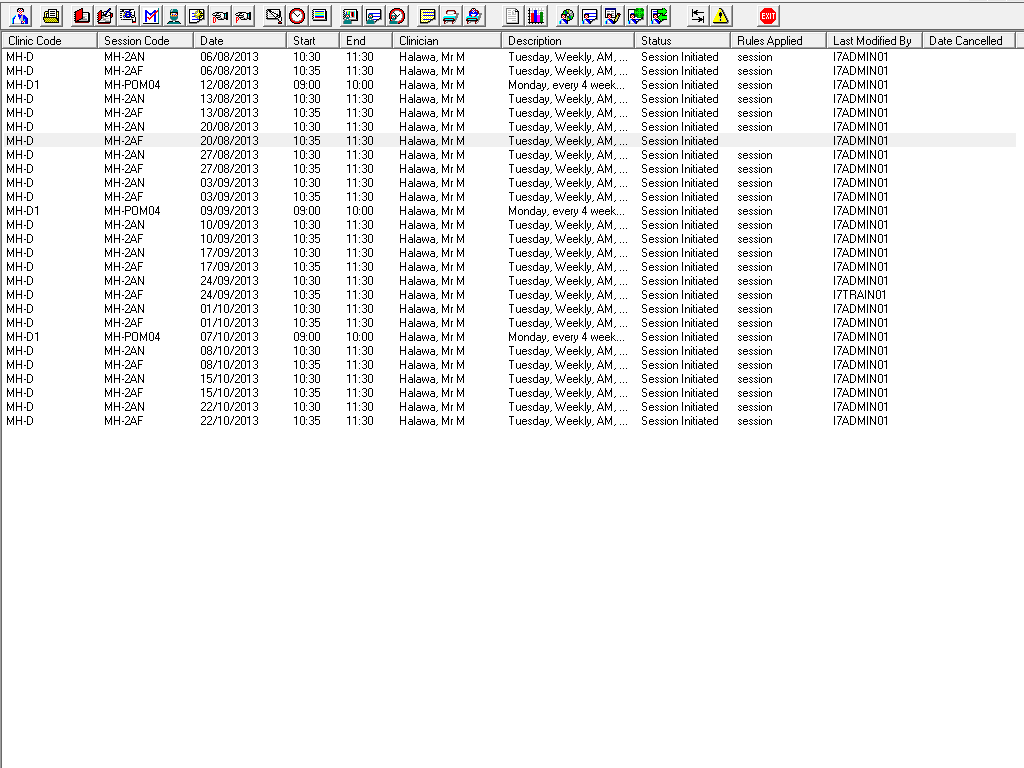Image resolution: width=1024 pixels, height=768 pixels.
Task: Click the screen with coloured lines icon
Action: pos(320,16)
